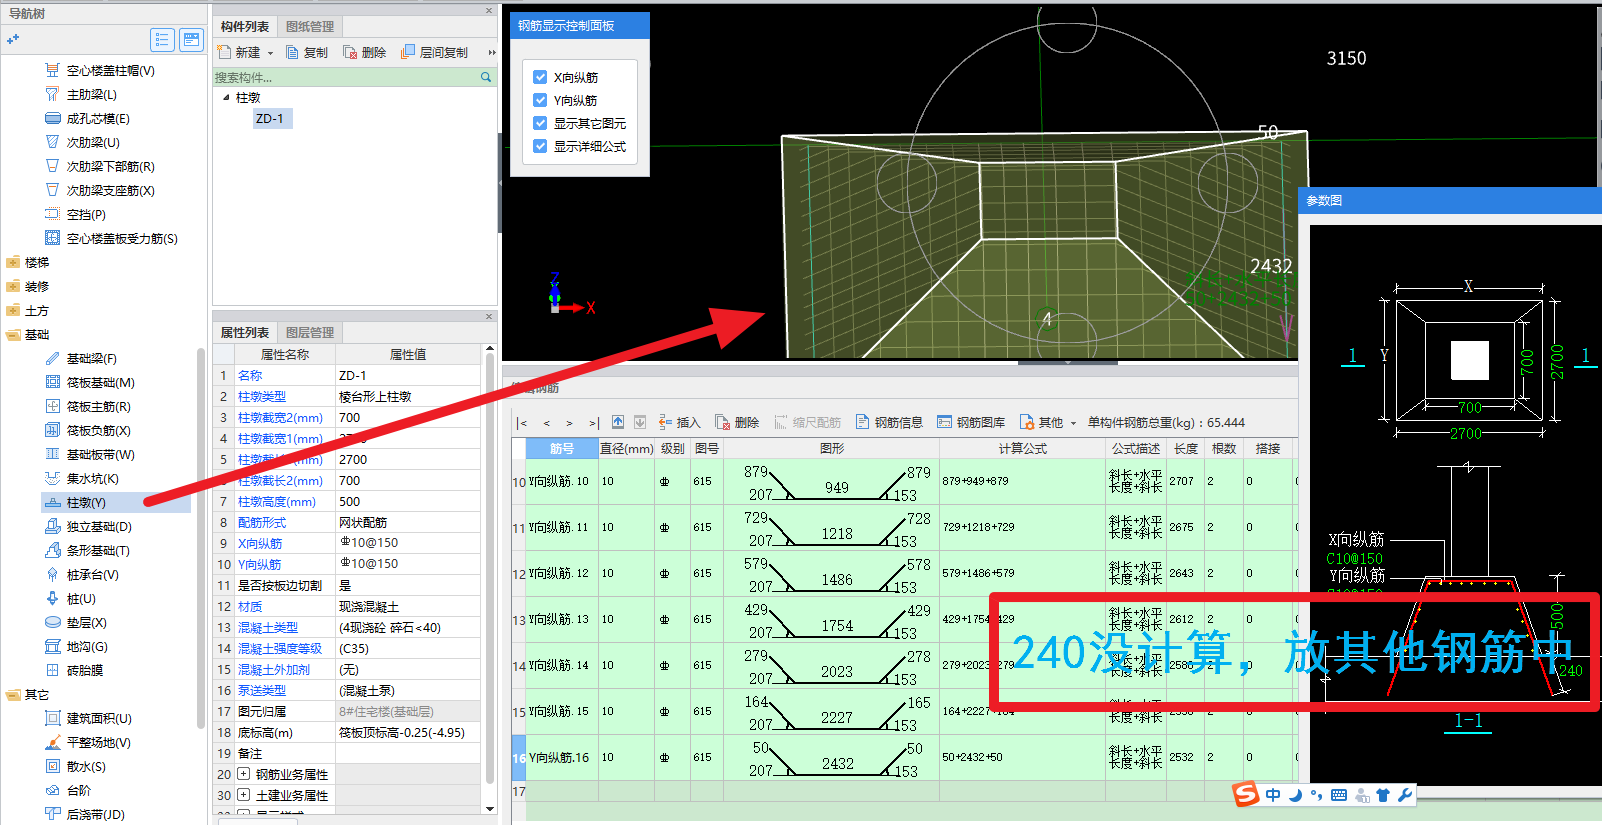Toggle Y向纵筋 checkbox in rebar display panel
The image size is (1602, 825).
tap(540, 100)
